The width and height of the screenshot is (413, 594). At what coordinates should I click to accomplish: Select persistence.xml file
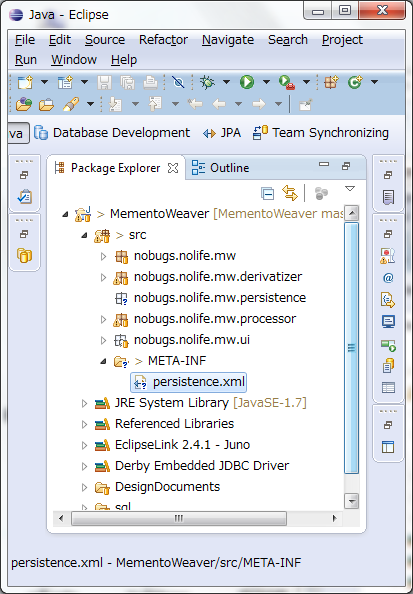(x=188, y=382)
